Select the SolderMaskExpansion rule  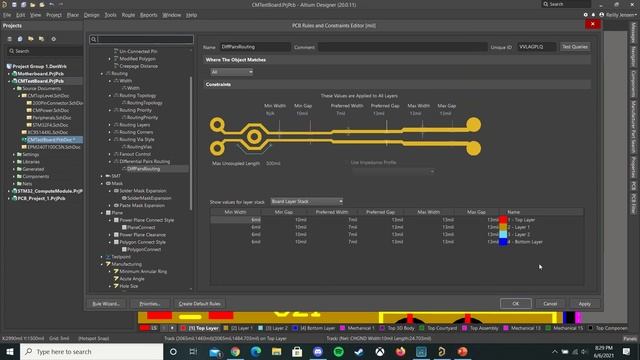[149, 198]
